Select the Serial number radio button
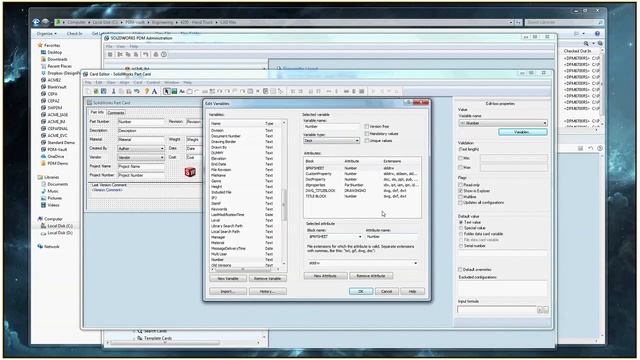The image size is (640, 360). pyautogui.click(x=461, y=246)
